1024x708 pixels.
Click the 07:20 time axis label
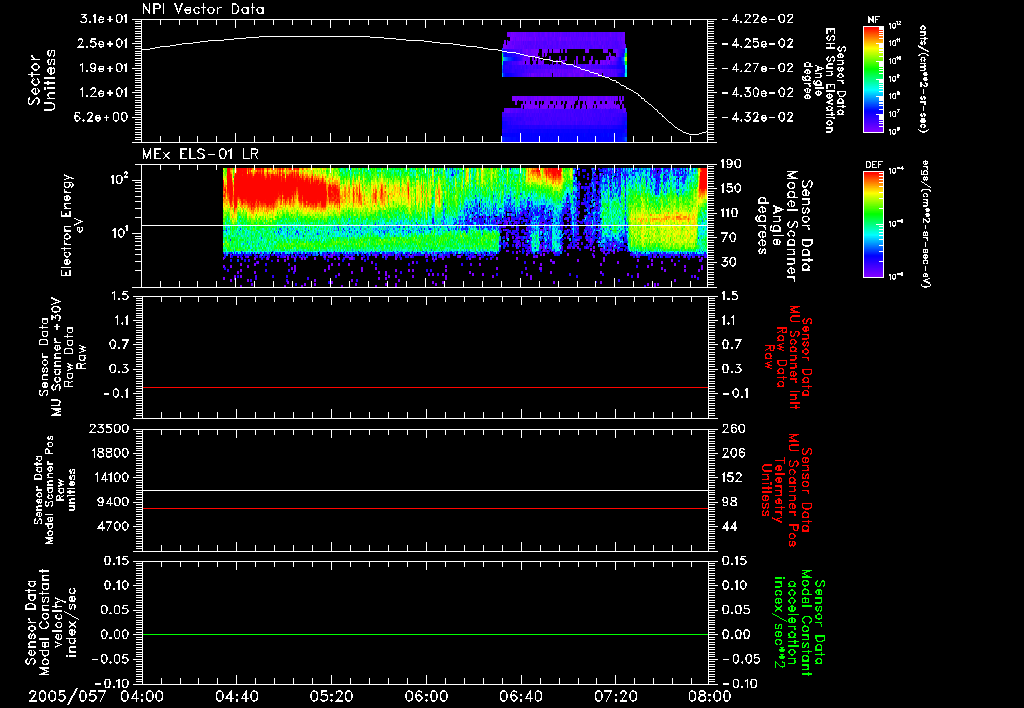pos(616,697)
